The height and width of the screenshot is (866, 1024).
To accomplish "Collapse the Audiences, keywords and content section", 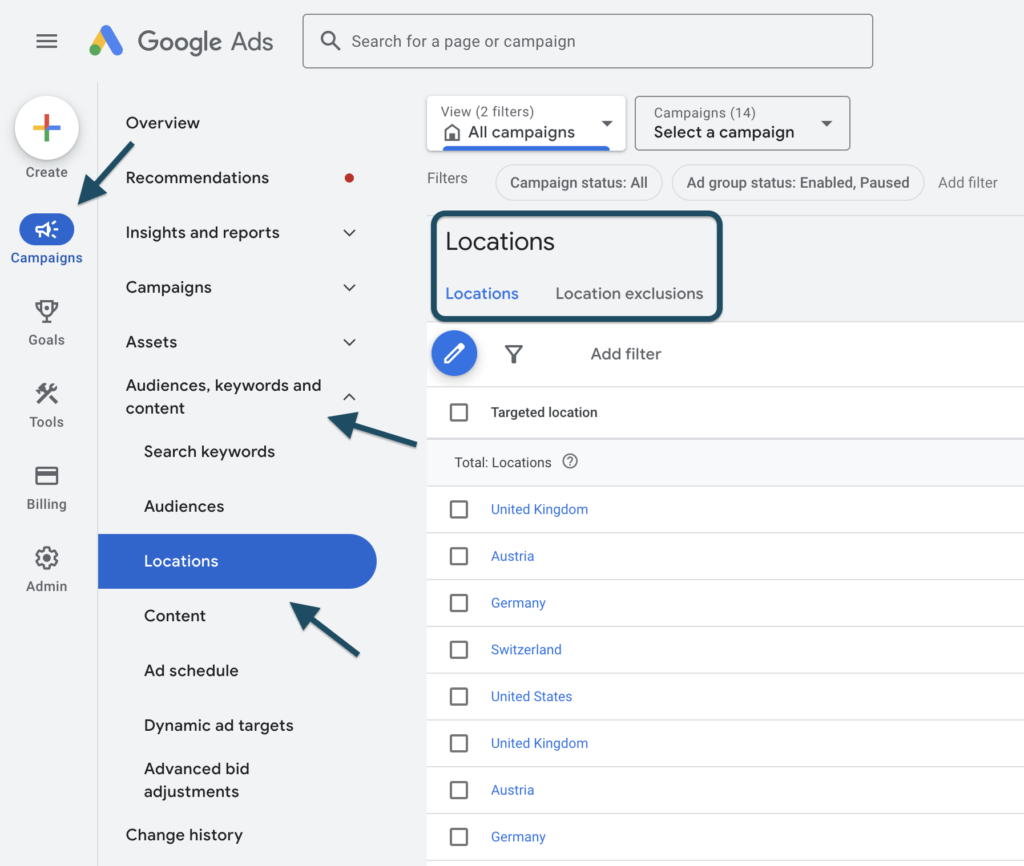I will point(349,396).
